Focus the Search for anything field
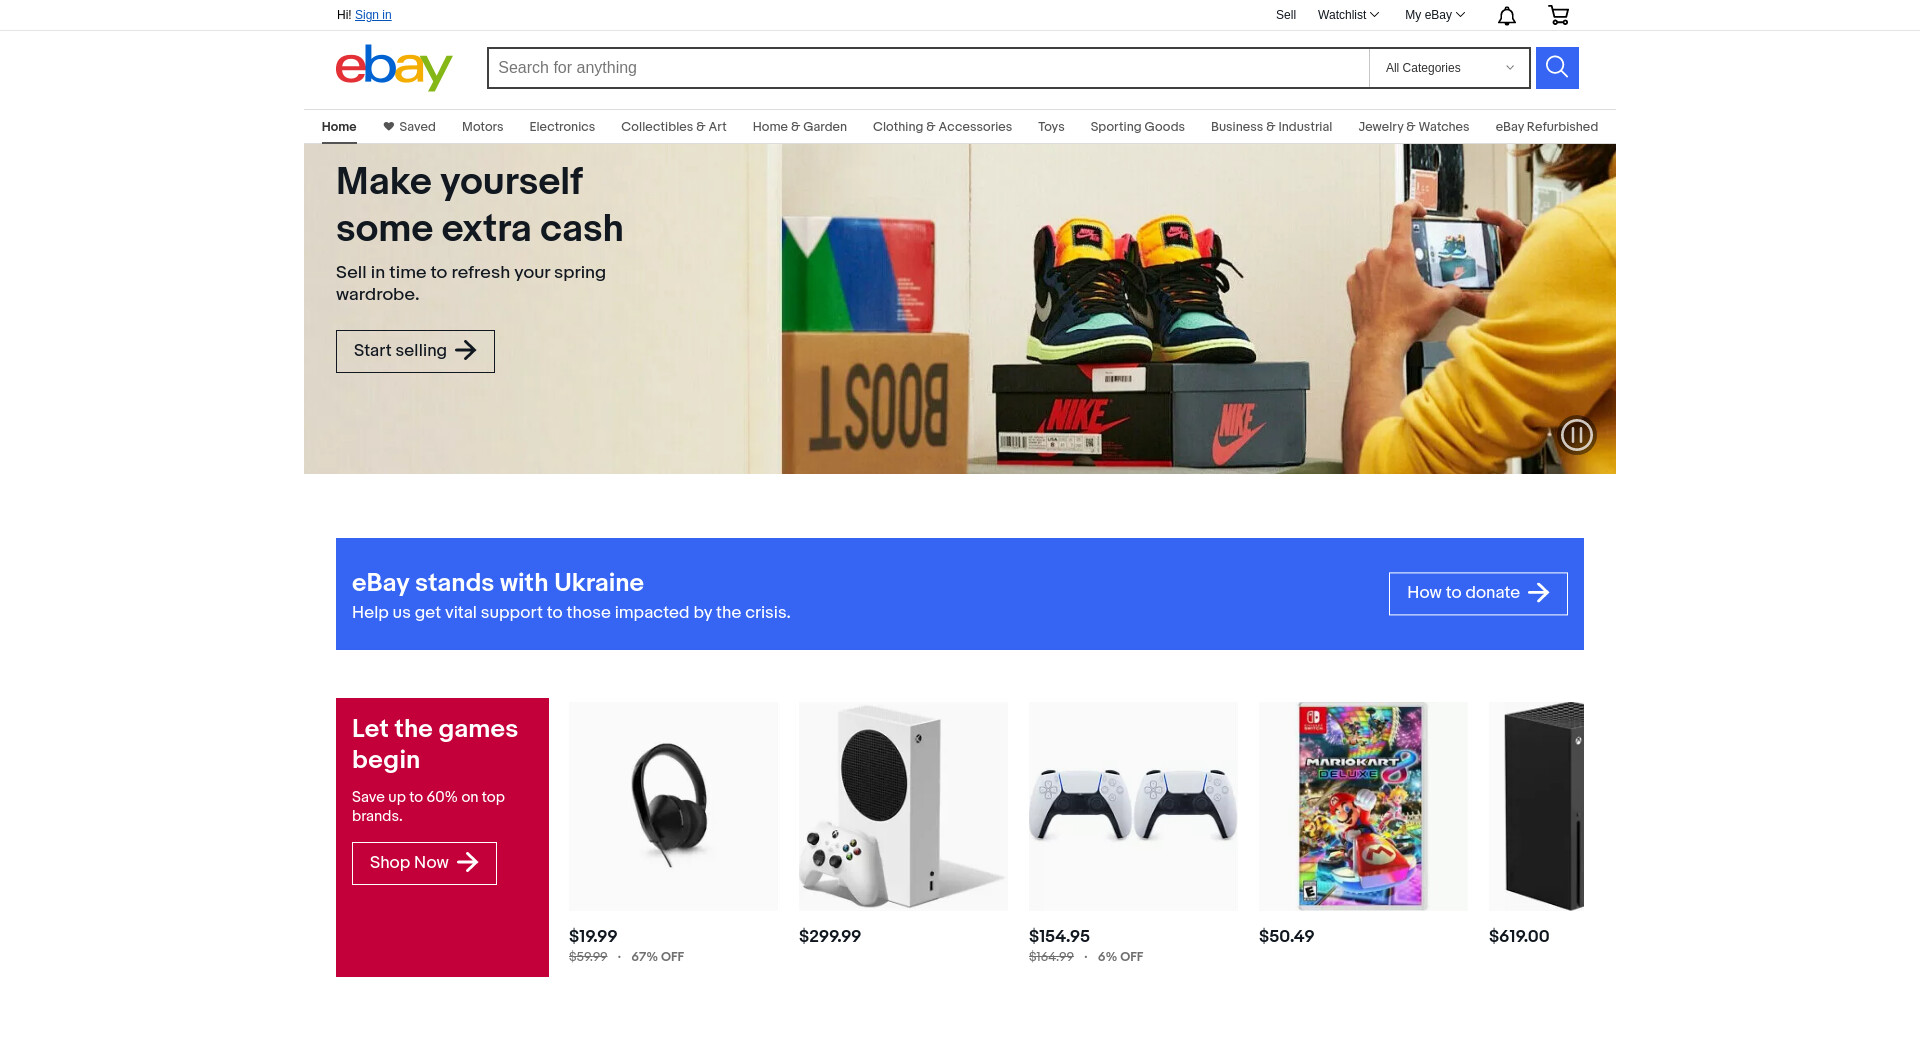This screenshot has height=1040, width=1920. 928,68
